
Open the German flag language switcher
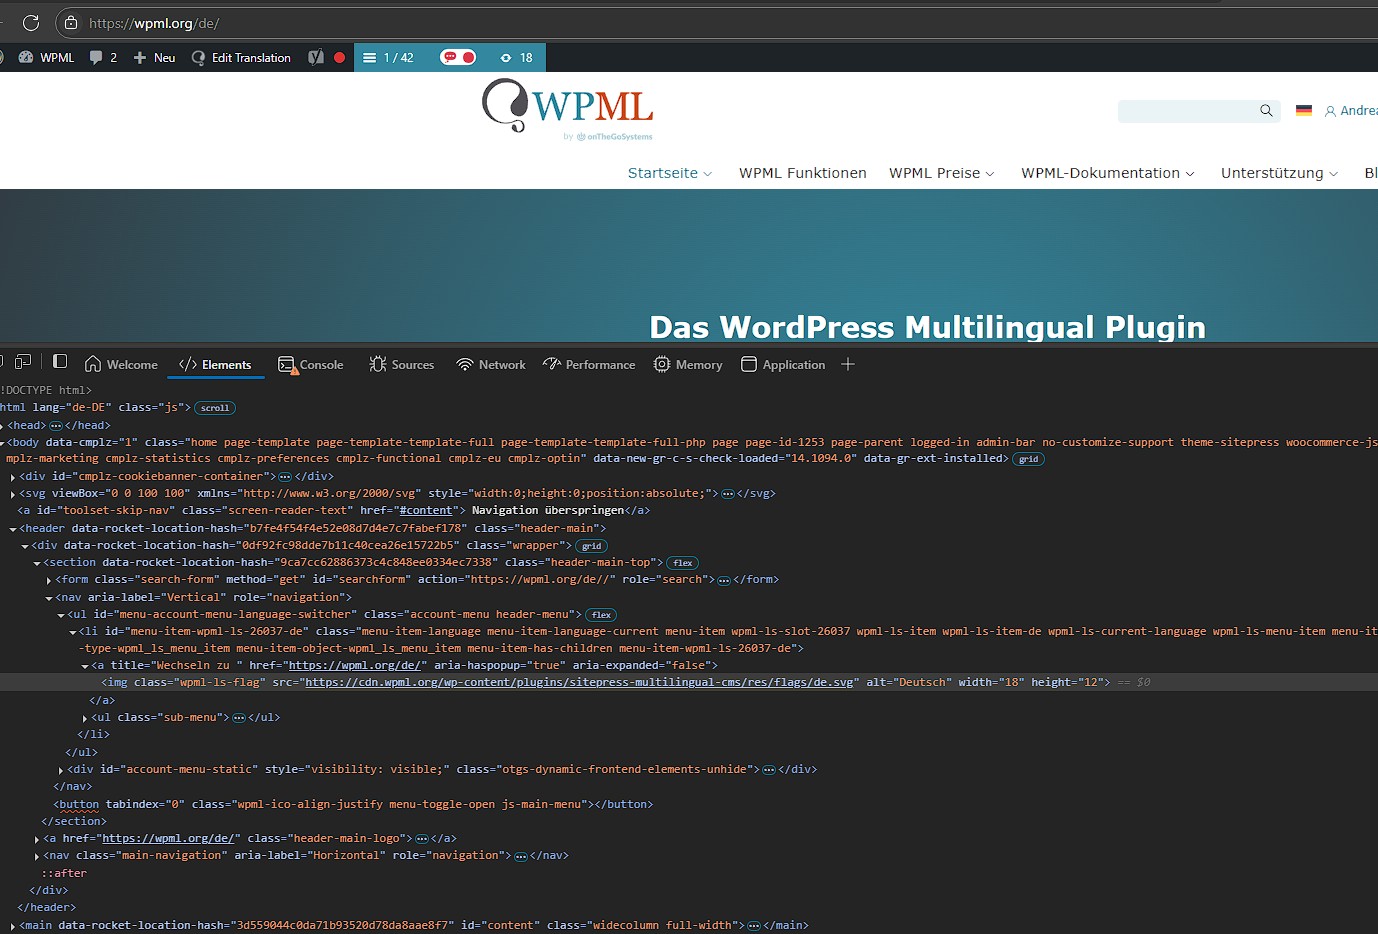coord(1304,111)
